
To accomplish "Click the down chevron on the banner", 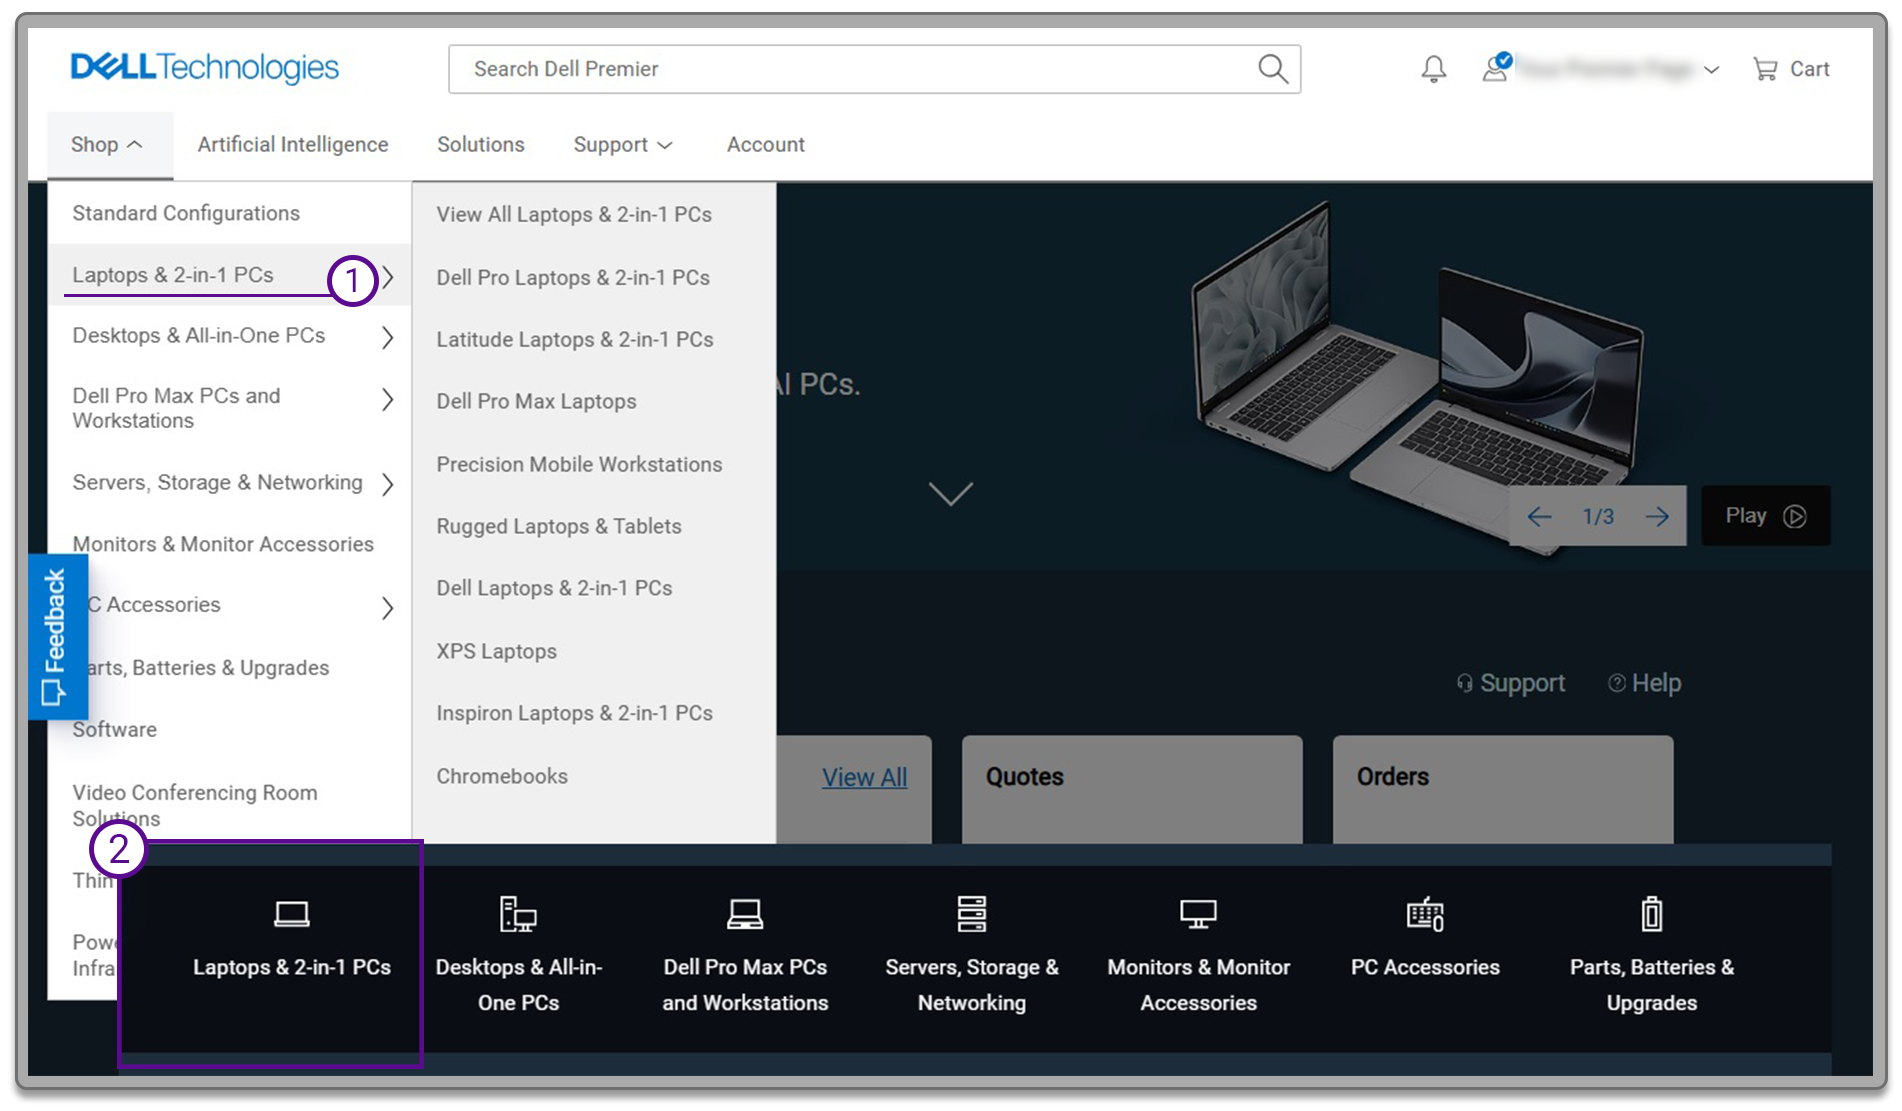I will click(950, 493).
